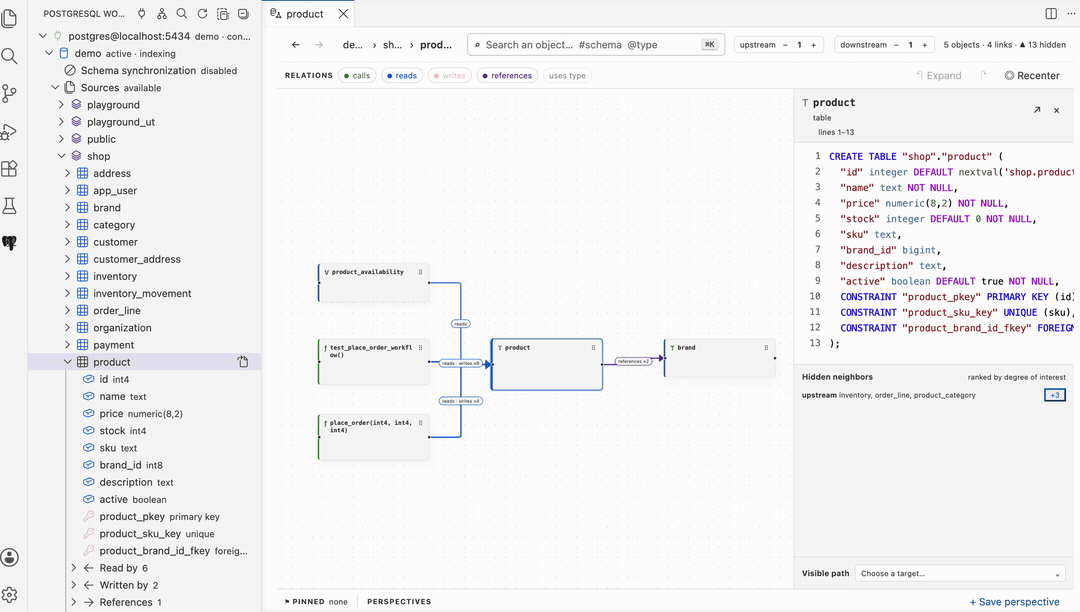Open the Extensions view
Image resolution: width=1080 pixels, height=612 pixels.
click(x=10, y=169)
